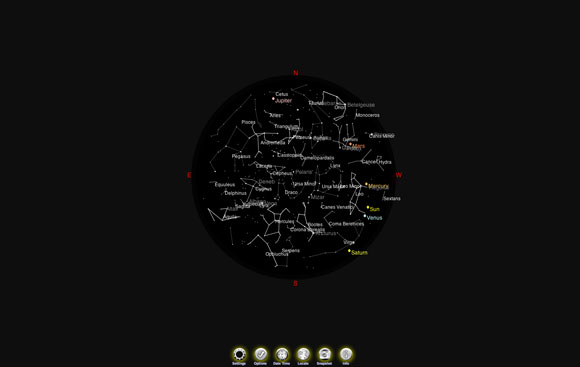Select the Venus label
The height and width of the screenshot is (367, 580).
374,218
